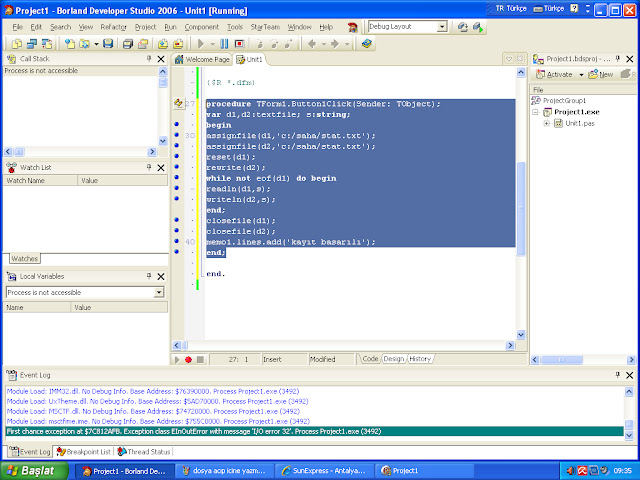
Task: Select the I/O error 32 exception log line
Action: tap(315, 431)
